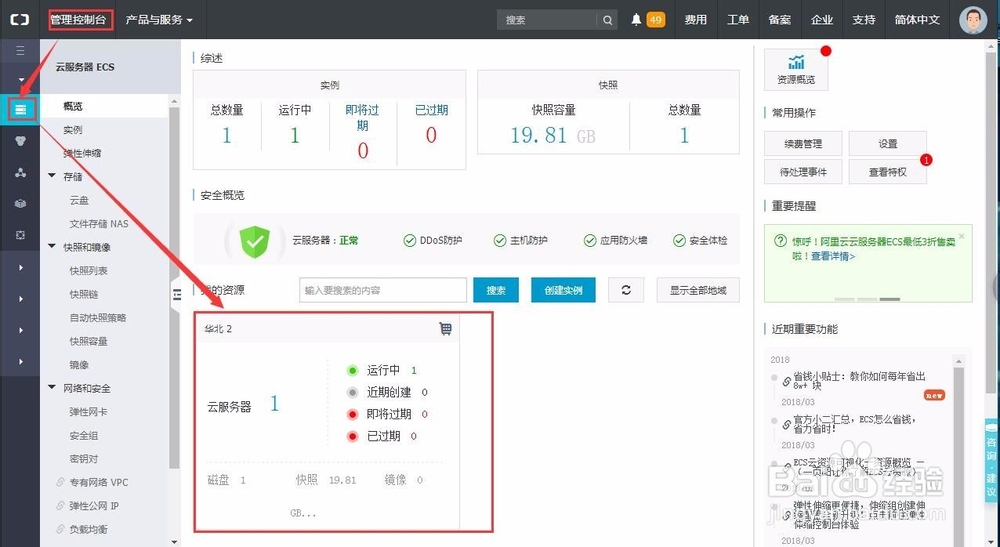Image resolution: width=1000 pixels, height=547 pixels.
Task: Open 企业 menu in top bar
Action: click(x=821, y=20)
